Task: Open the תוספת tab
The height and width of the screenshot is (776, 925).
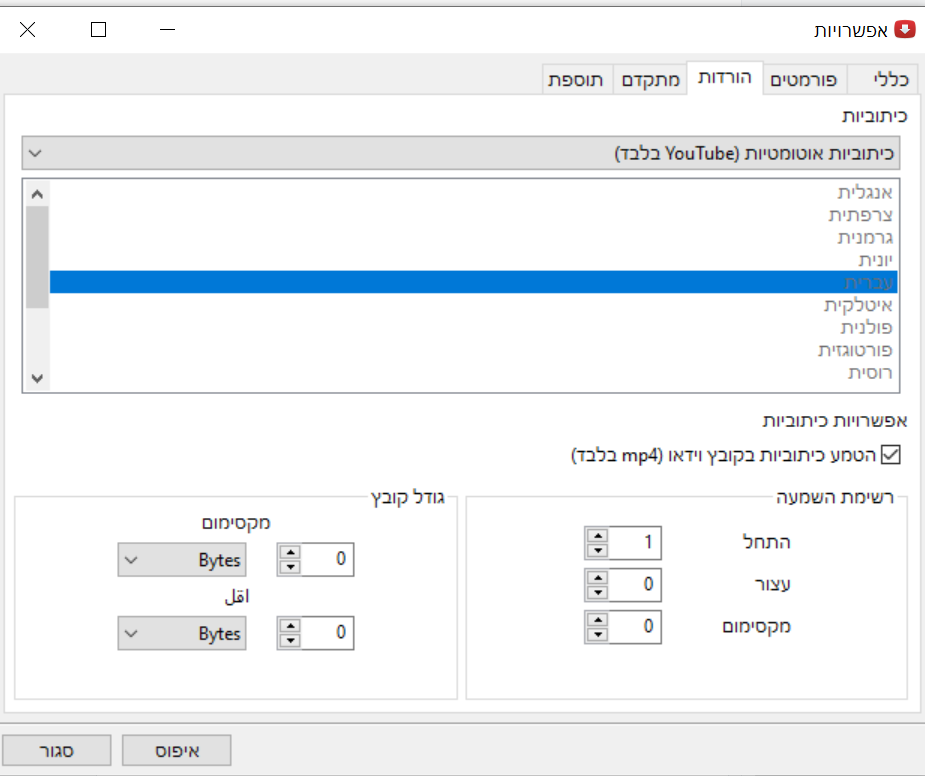Action: coord(576,80)
